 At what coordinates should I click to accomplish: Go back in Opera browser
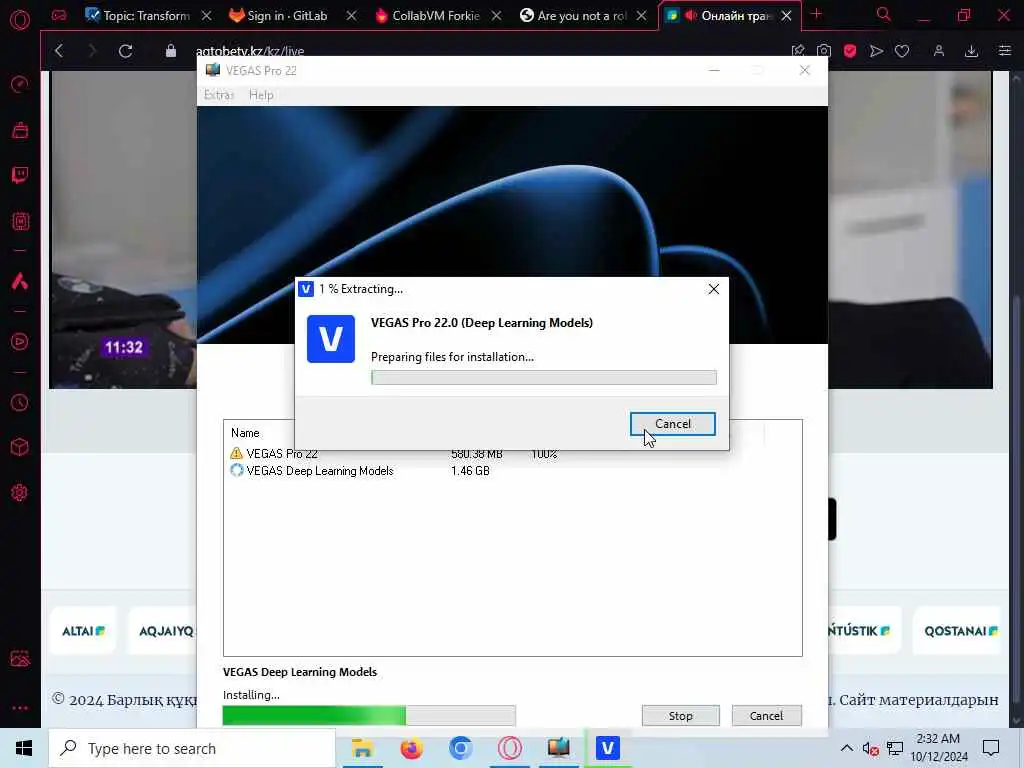point(59,51)
